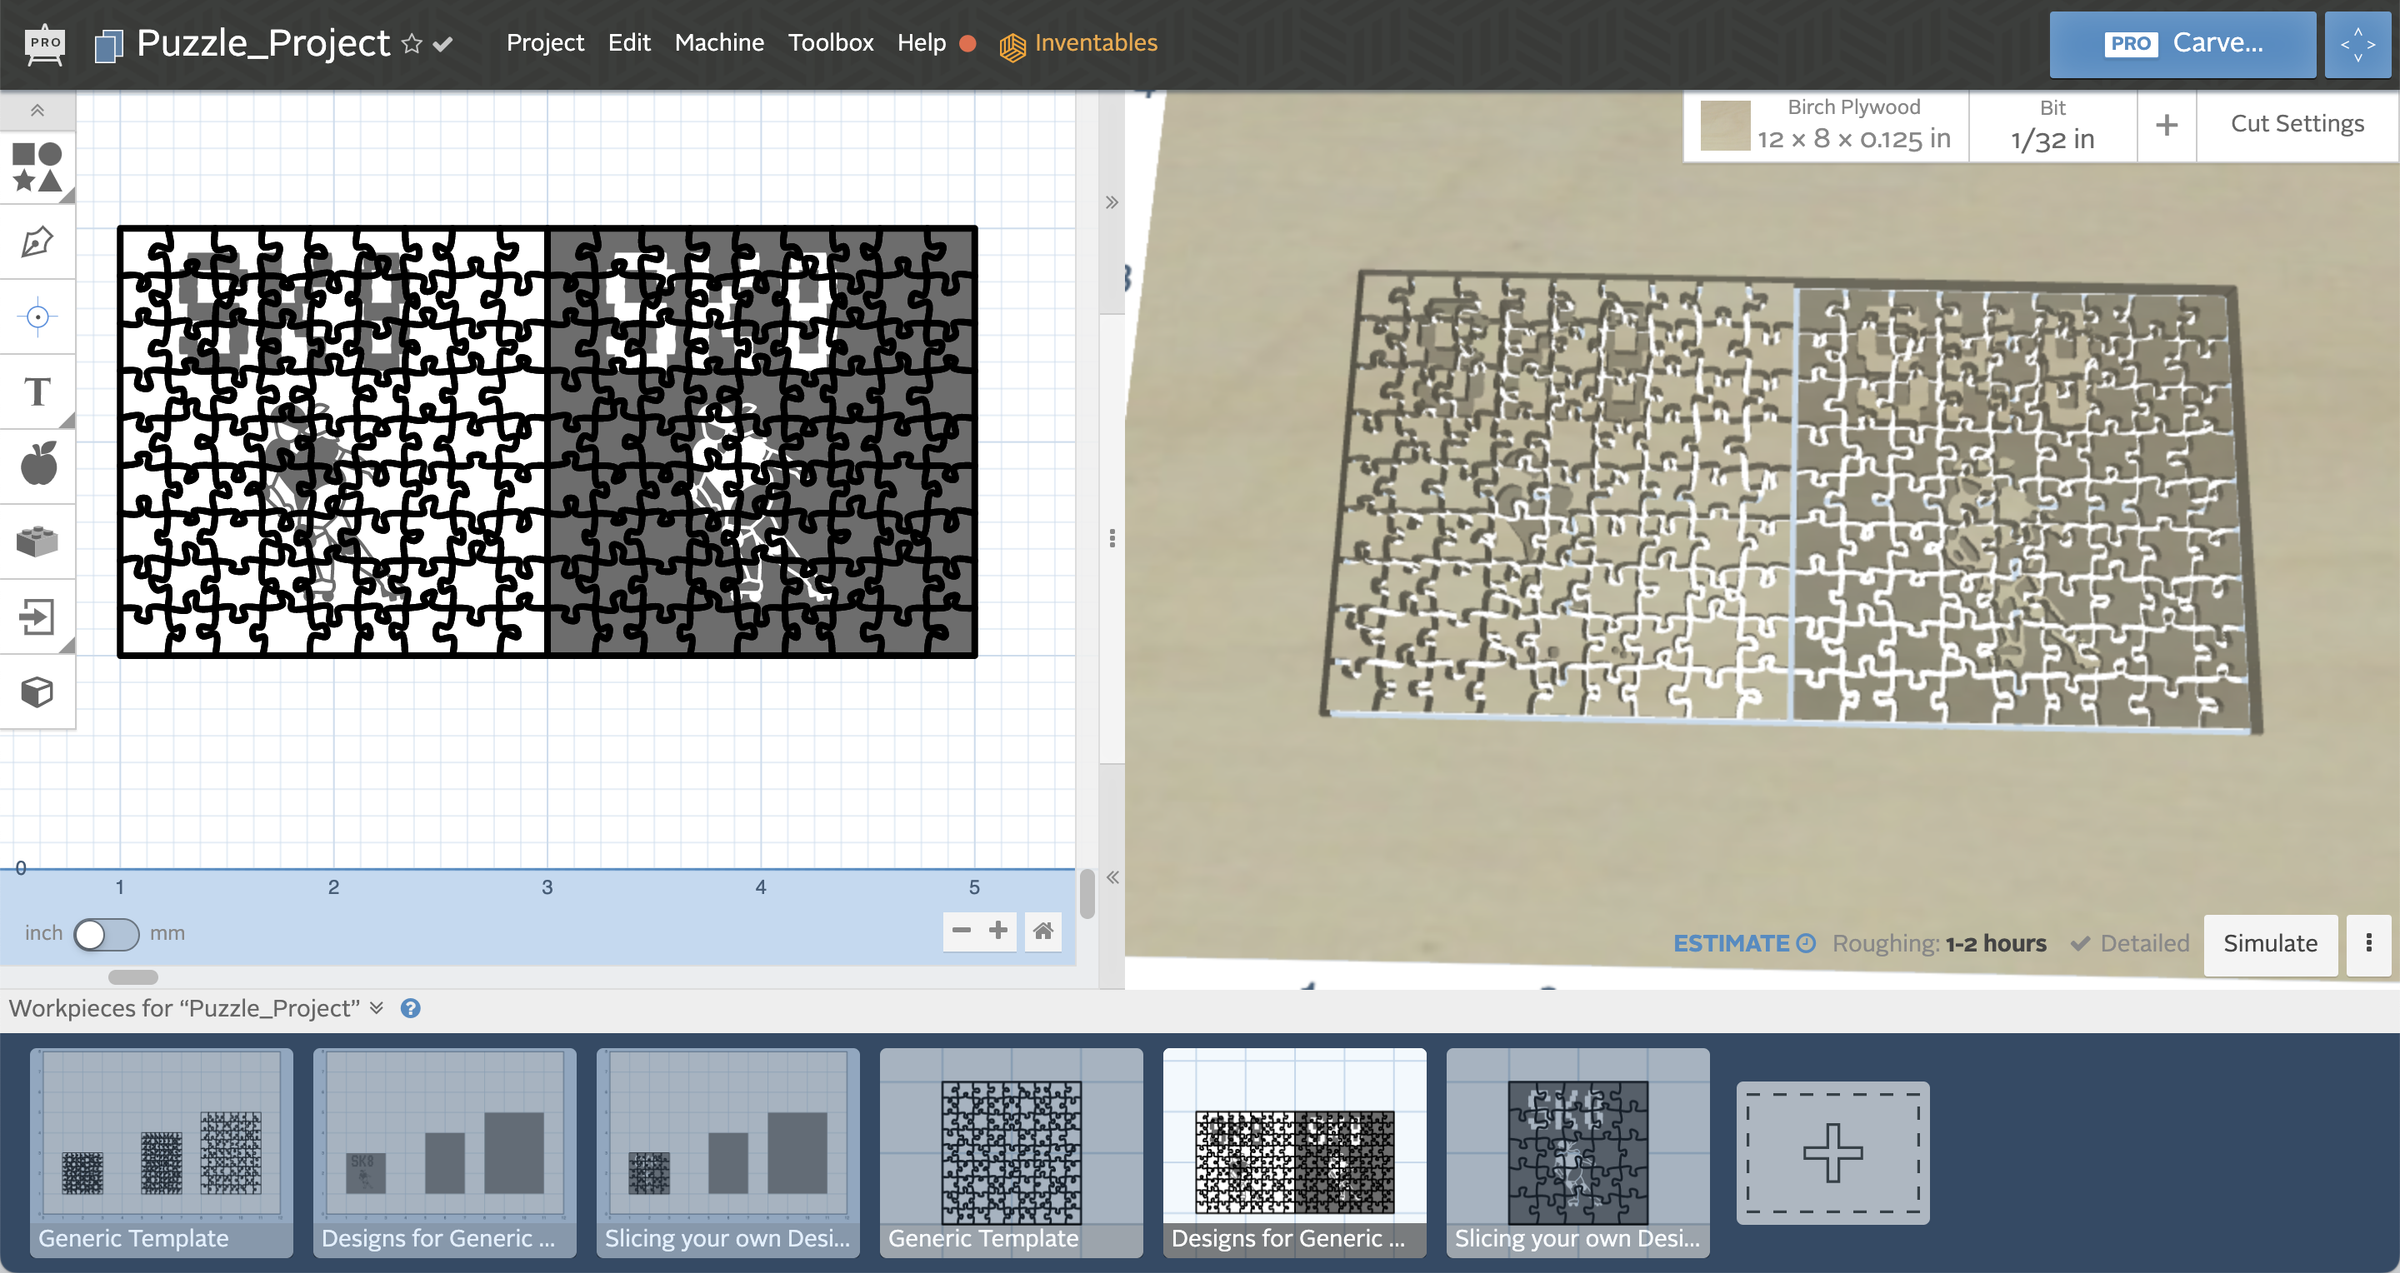
Task: Open the Text tool
Action: 37,391
